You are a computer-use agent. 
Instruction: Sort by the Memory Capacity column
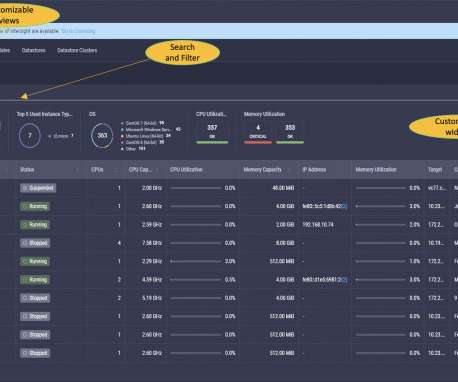pos(262,170)
